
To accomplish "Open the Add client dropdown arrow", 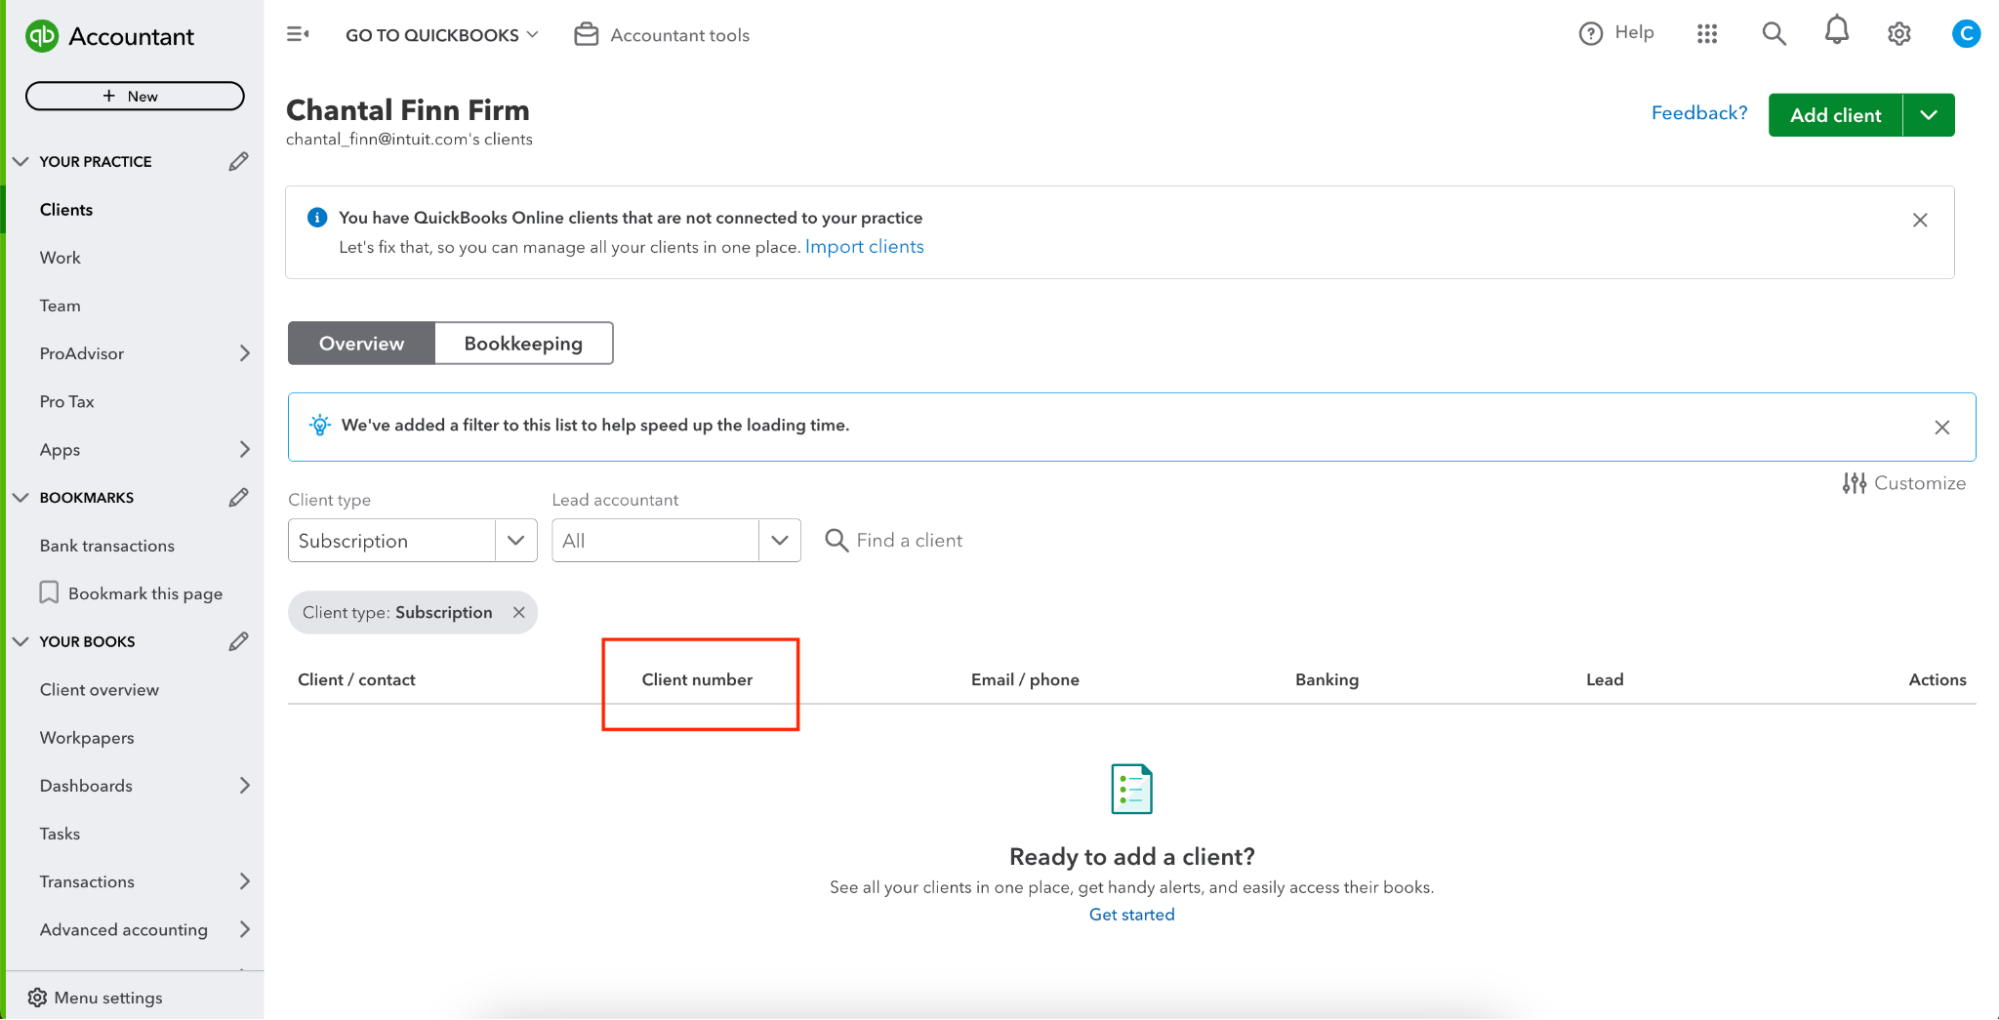I will tap(1928, 115).
